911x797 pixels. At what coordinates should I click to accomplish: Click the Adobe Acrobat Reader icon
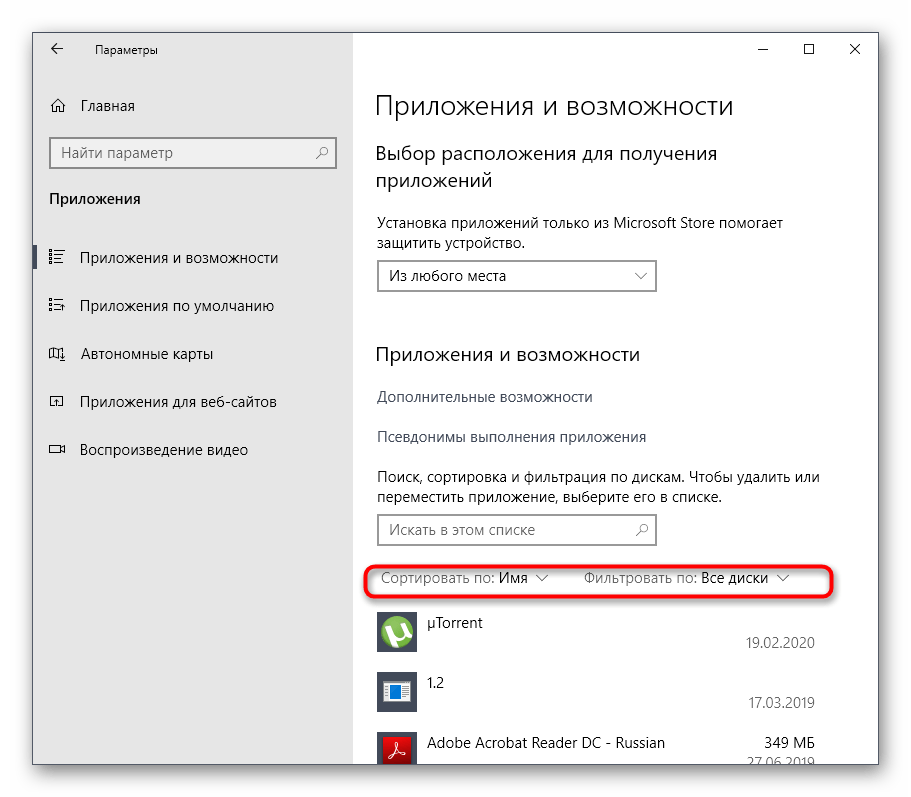click(x=396, y=751)
